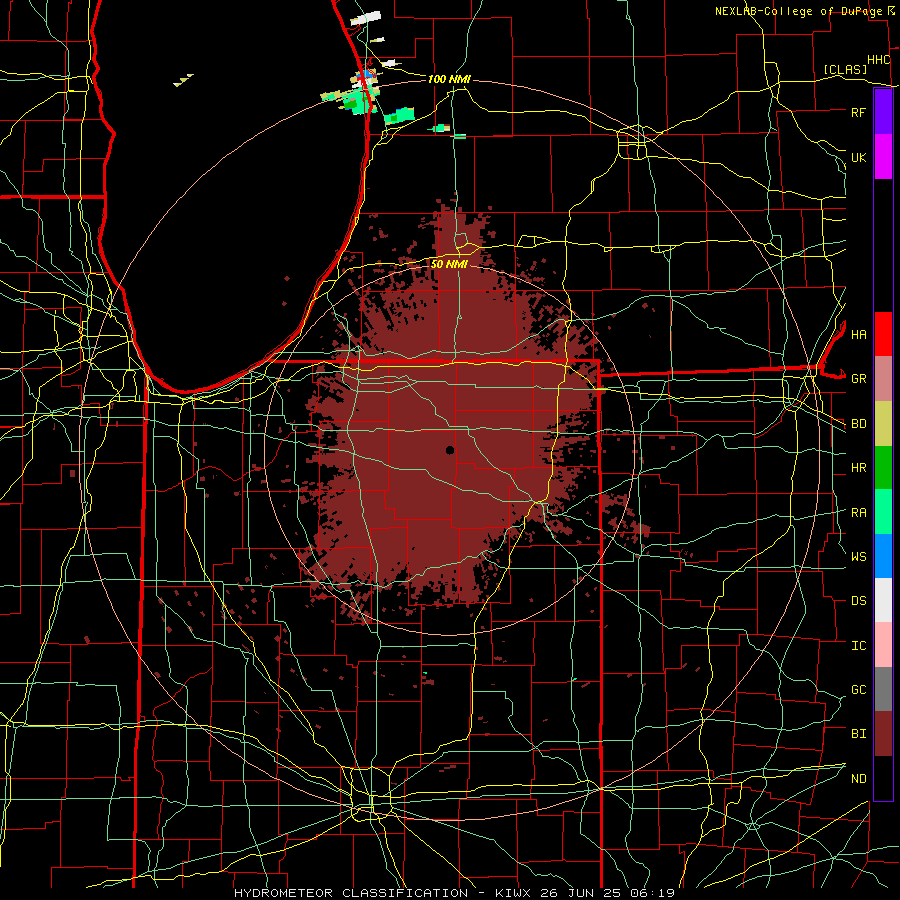Click the ND legend label
Image resolution: width=900 pixels, height=900 pixels.
point(858,779)
